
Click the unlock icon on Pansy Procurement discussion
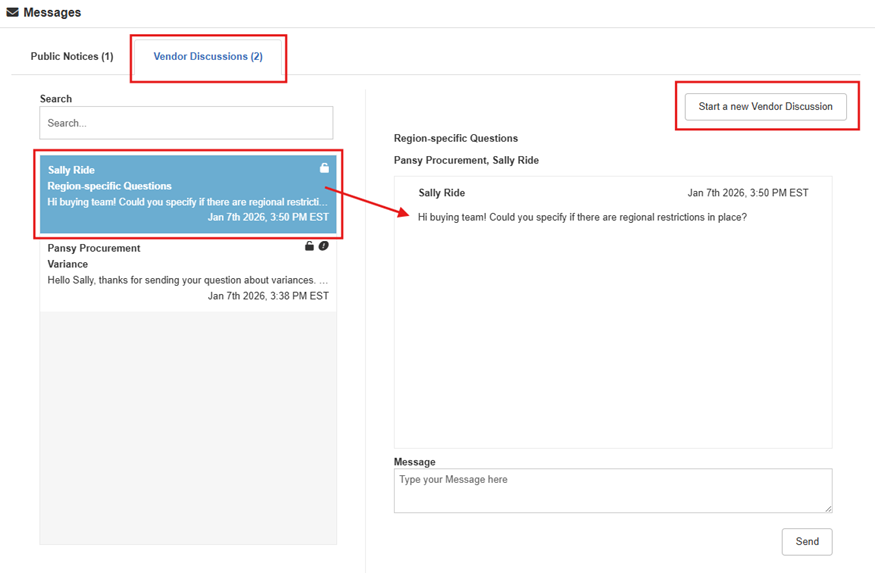click(x=309, y=246)
